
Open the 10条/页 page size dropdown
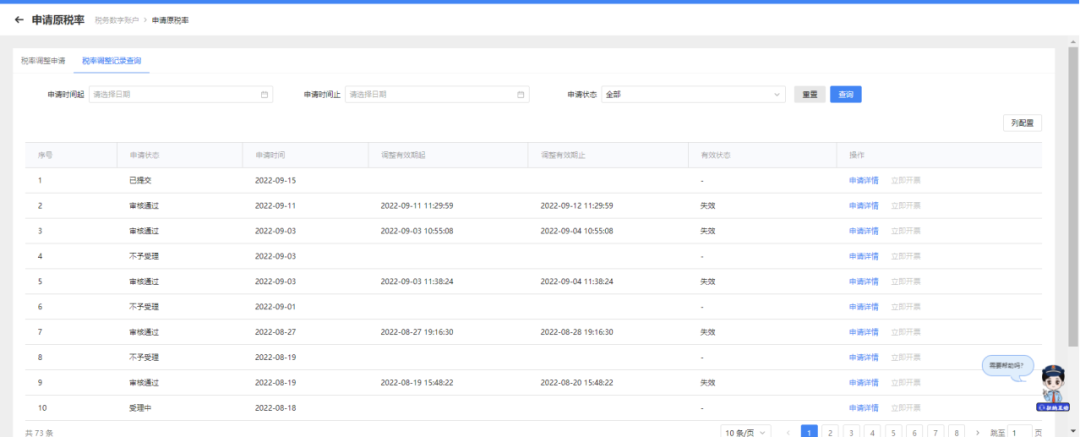tap(746, 432)
